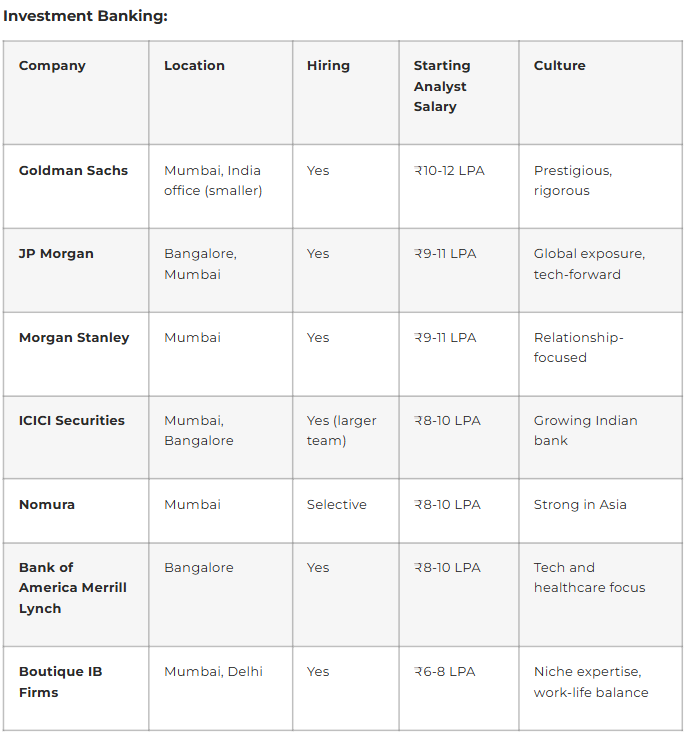The image size is (692, 746).
Task: Select the "Yes (larger team)" hiring cell
Action: [341, 431]
